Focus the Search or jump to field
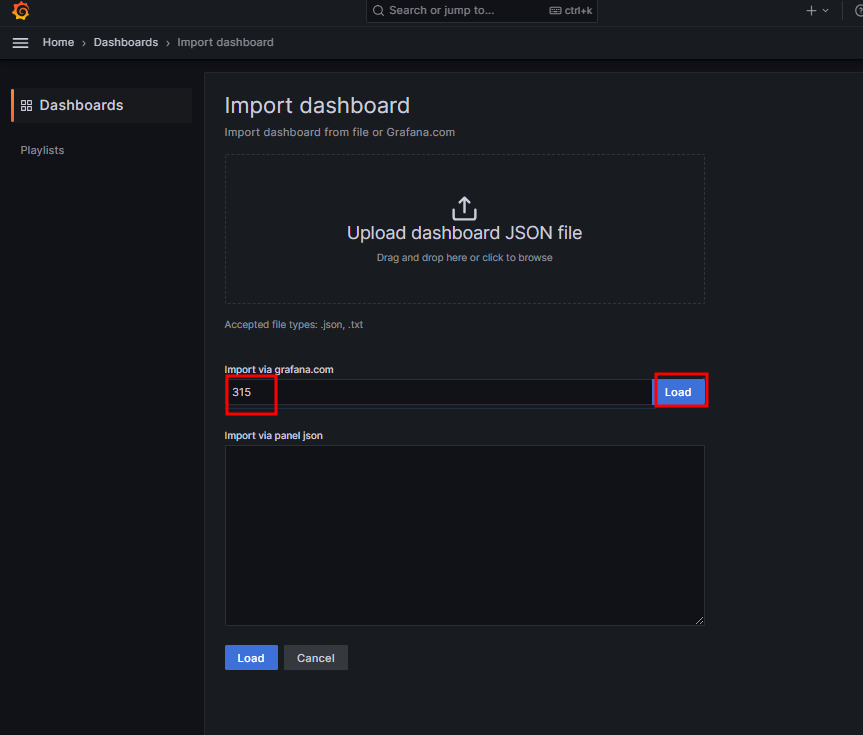The image size is (863, 735). (482, 10)
